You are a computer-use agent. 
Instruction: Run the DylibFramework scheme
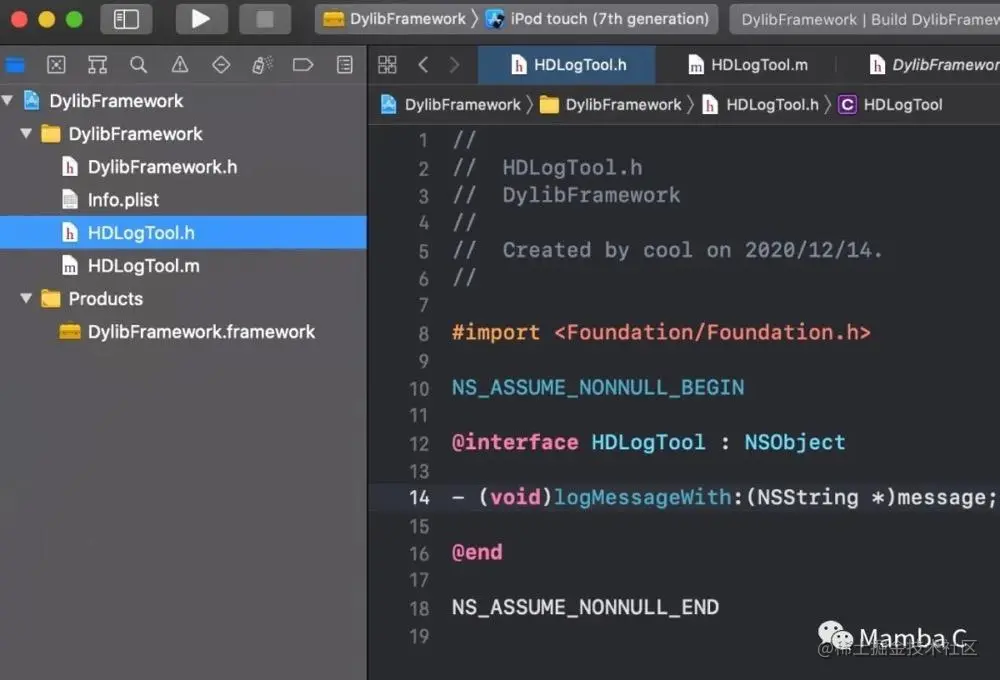[201, 19]
